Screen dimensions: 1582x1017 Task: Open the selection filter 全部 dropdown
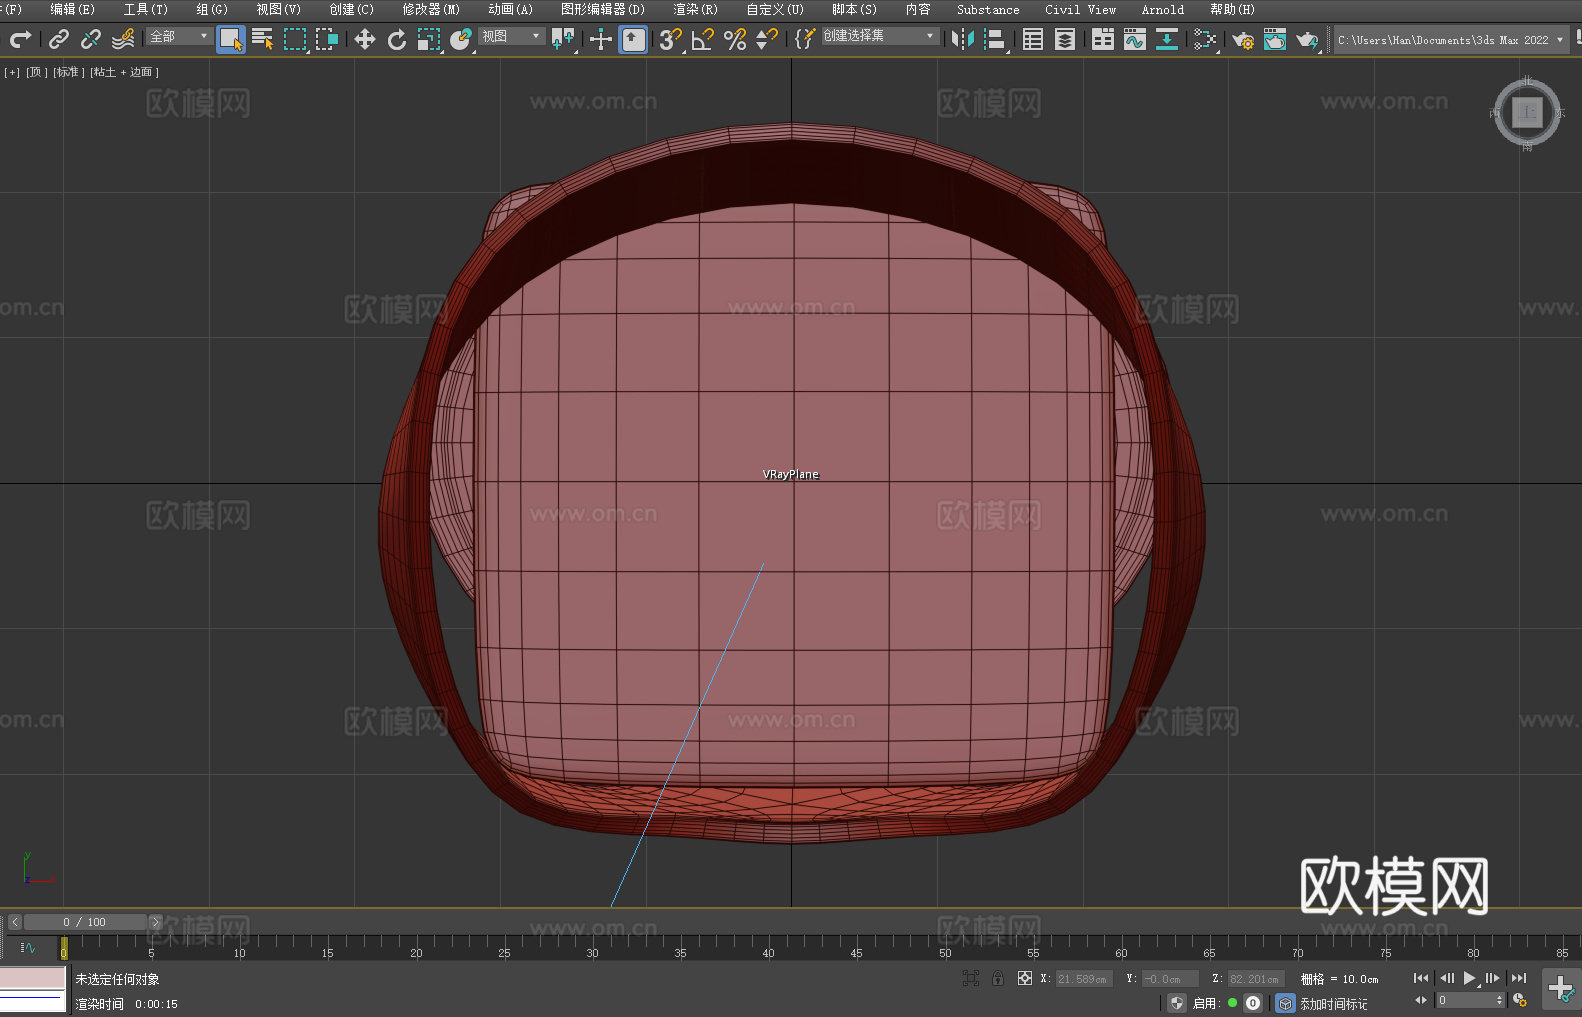(x=179, y=36)
